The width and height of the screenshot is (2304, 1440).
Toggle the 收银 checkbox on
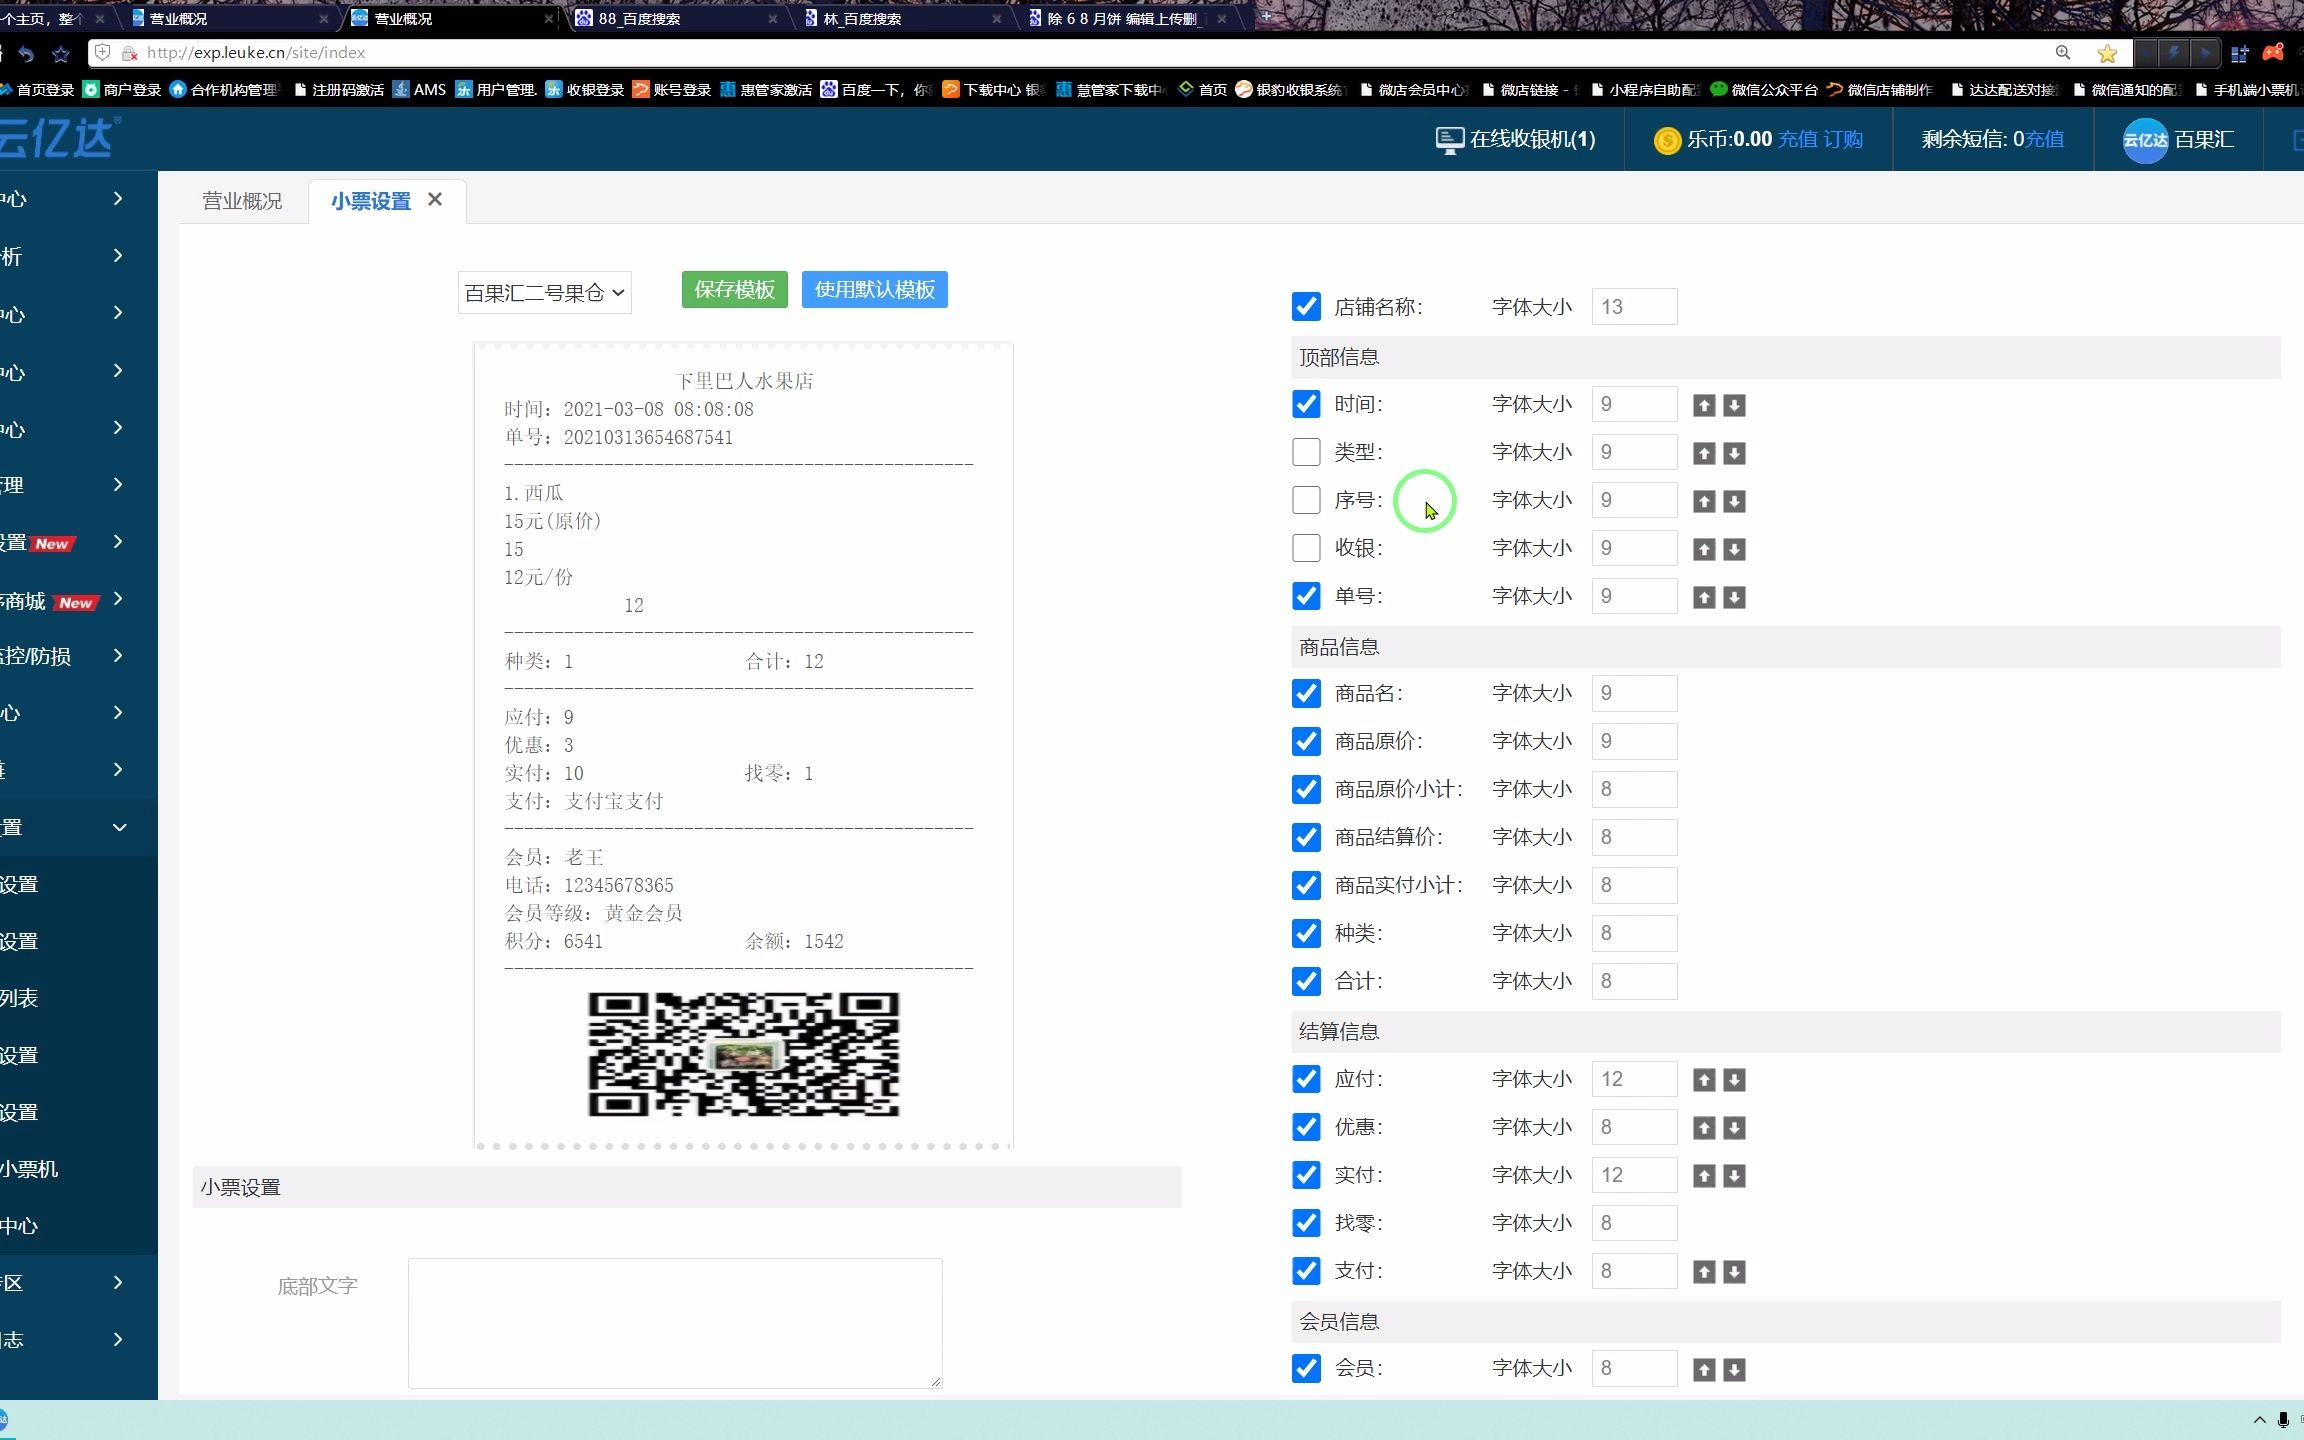(1305, 547)
